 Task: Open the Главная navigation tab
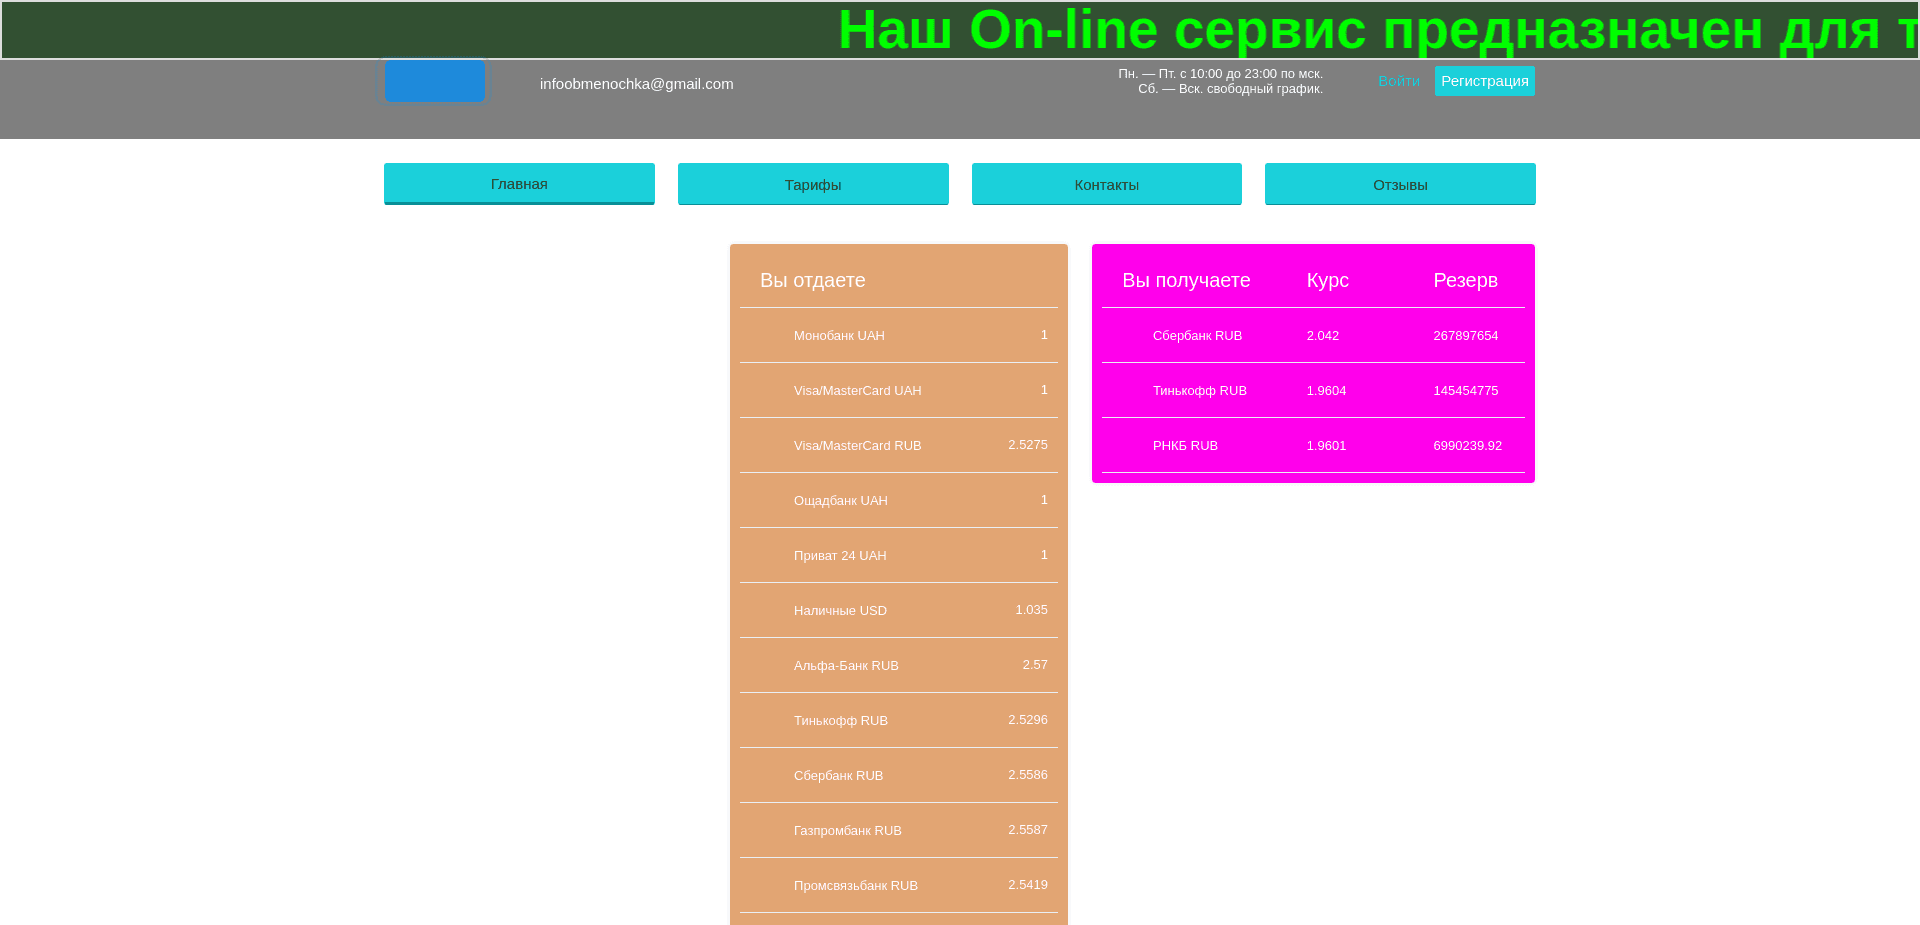pyautogui.click(x=519, y=183)
